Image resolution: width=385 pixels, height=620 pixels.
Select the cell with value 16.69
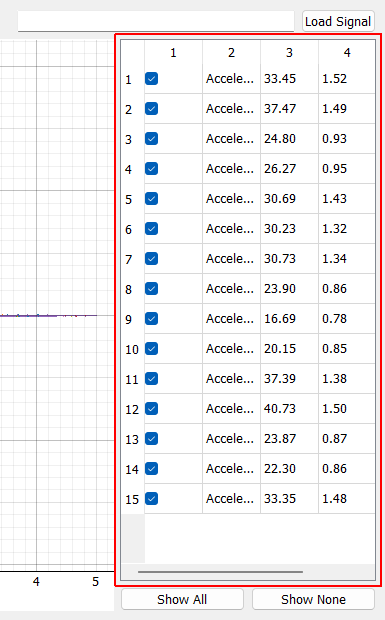coord(289,319)
